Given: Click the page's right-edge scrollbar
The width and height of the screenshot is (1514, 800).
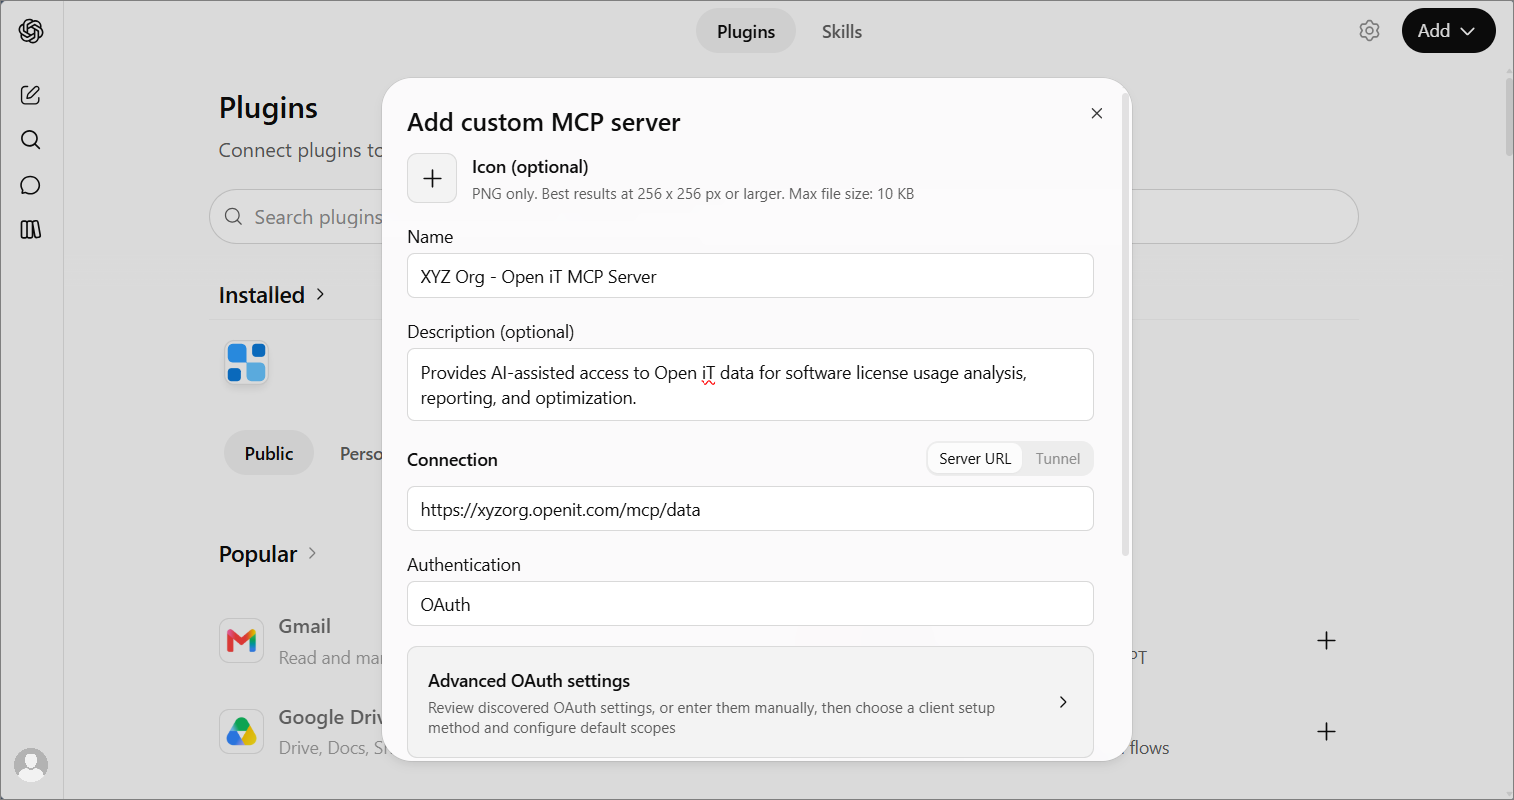Looking at the screenshot, I should (1509, 115).
